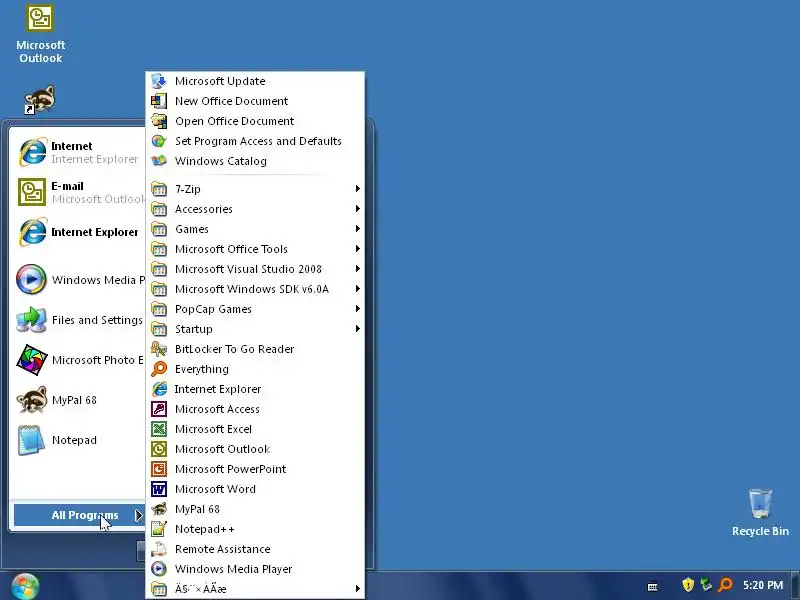Expand the PopCap Games submenu arrow
The width and height of the screenshot is (800, 600).
(358, 309)
